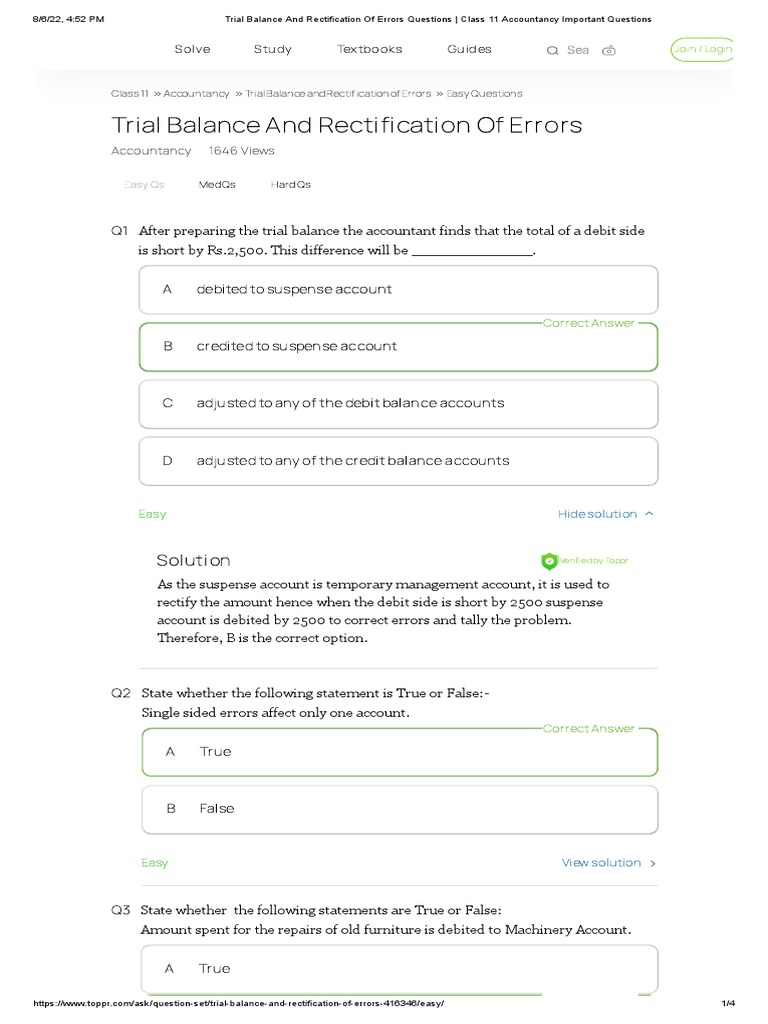Switch to the Hard Qs tab
The image size is (768, 1024).
pyautogui.click(x=291, y=185)
